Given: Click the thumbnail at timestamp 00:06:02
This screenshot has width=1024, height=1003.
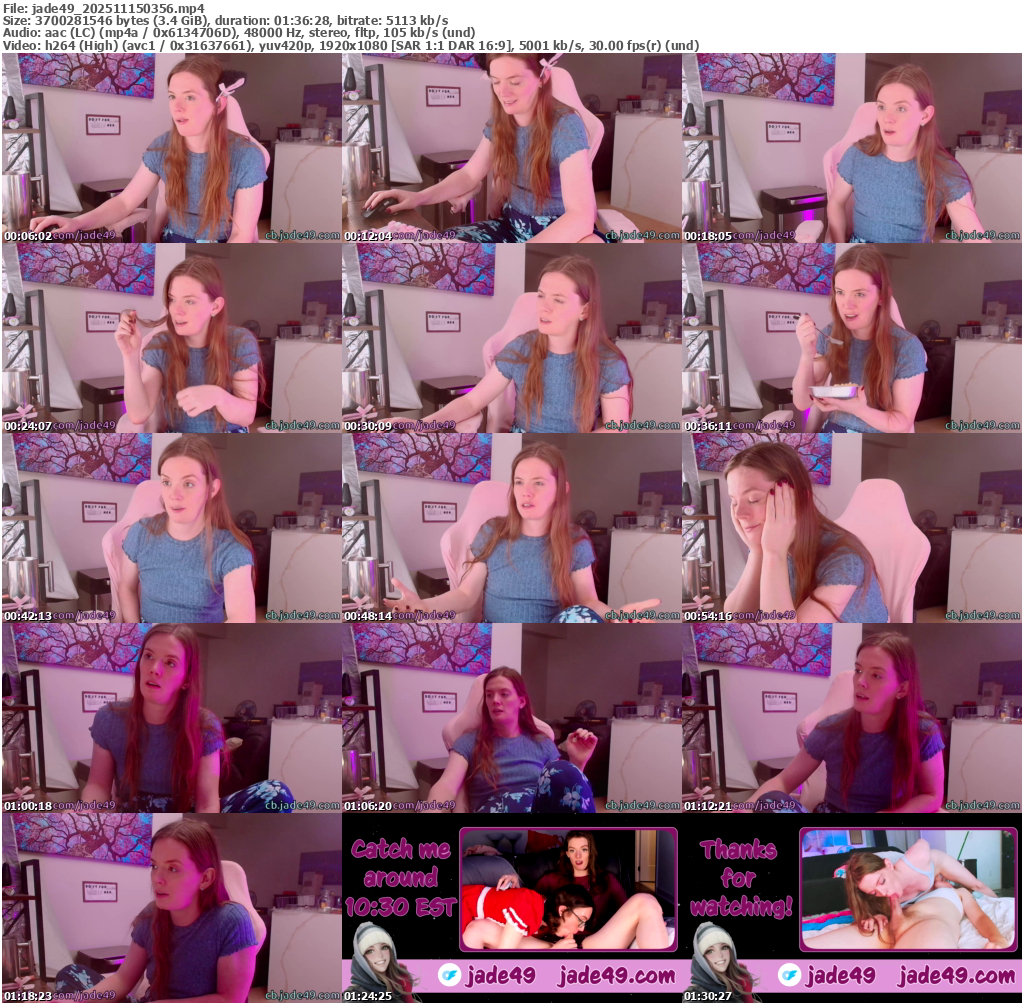Looking at the screenshot, I should coord(171,148).
